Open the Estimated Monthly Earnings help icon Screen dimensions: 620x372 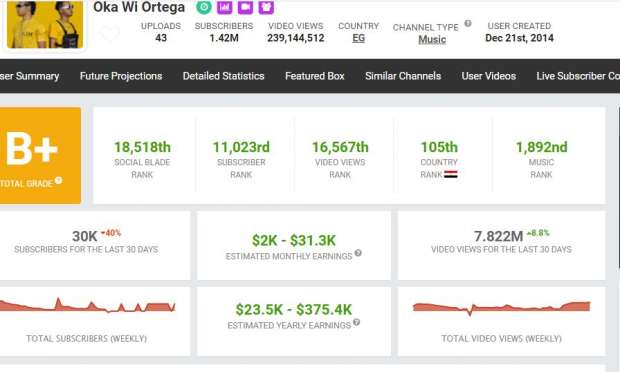(358, 253)
